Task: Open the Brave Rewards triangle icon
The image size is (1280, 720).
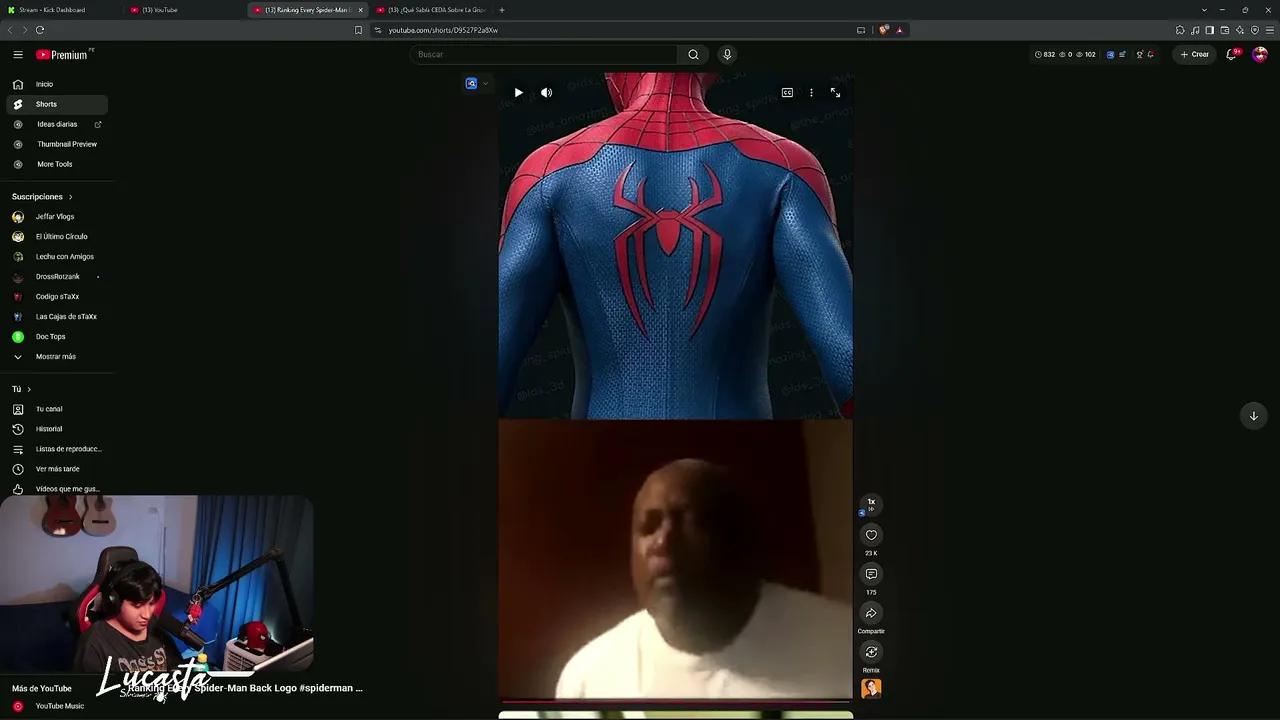Action: [899, 30]
